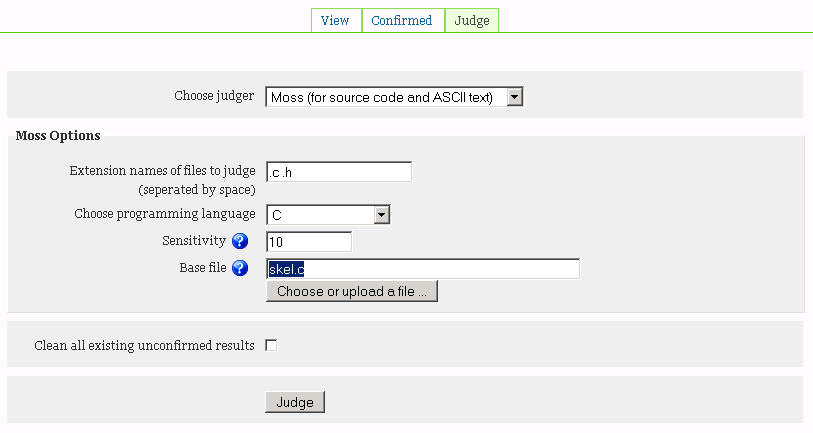Switch to the View tab
Screen dimensions: 813x433
[335, 21]
